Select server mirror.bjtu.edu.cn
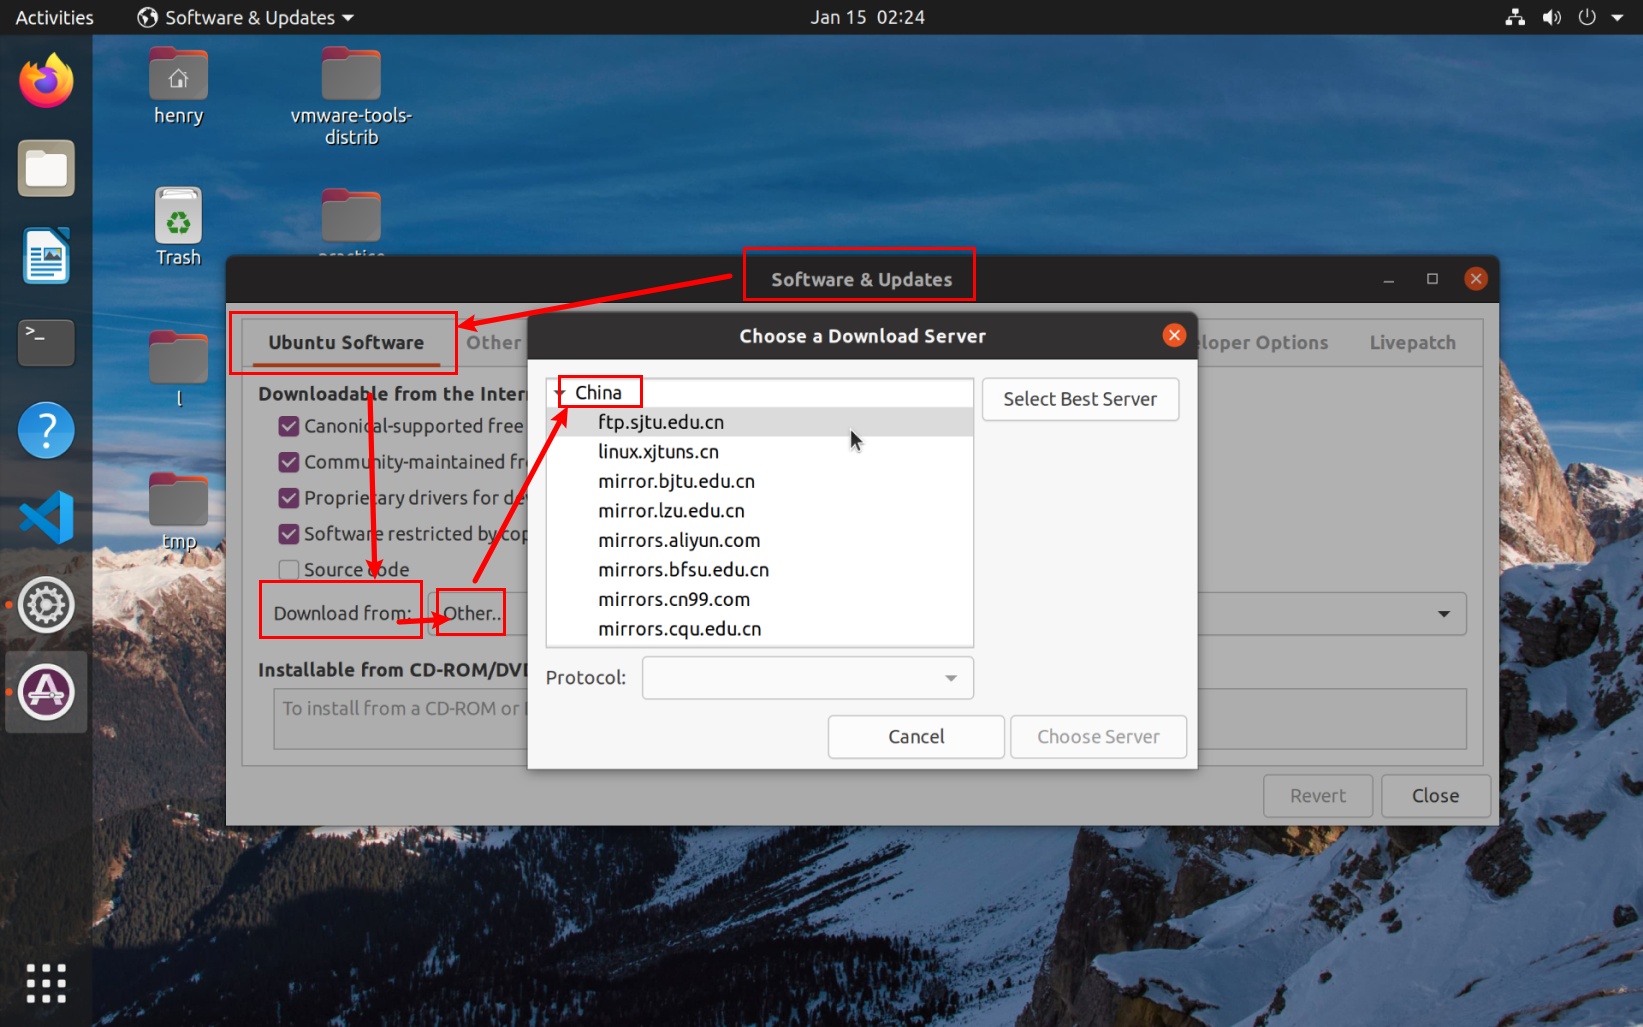 click(x=759, y=481)
